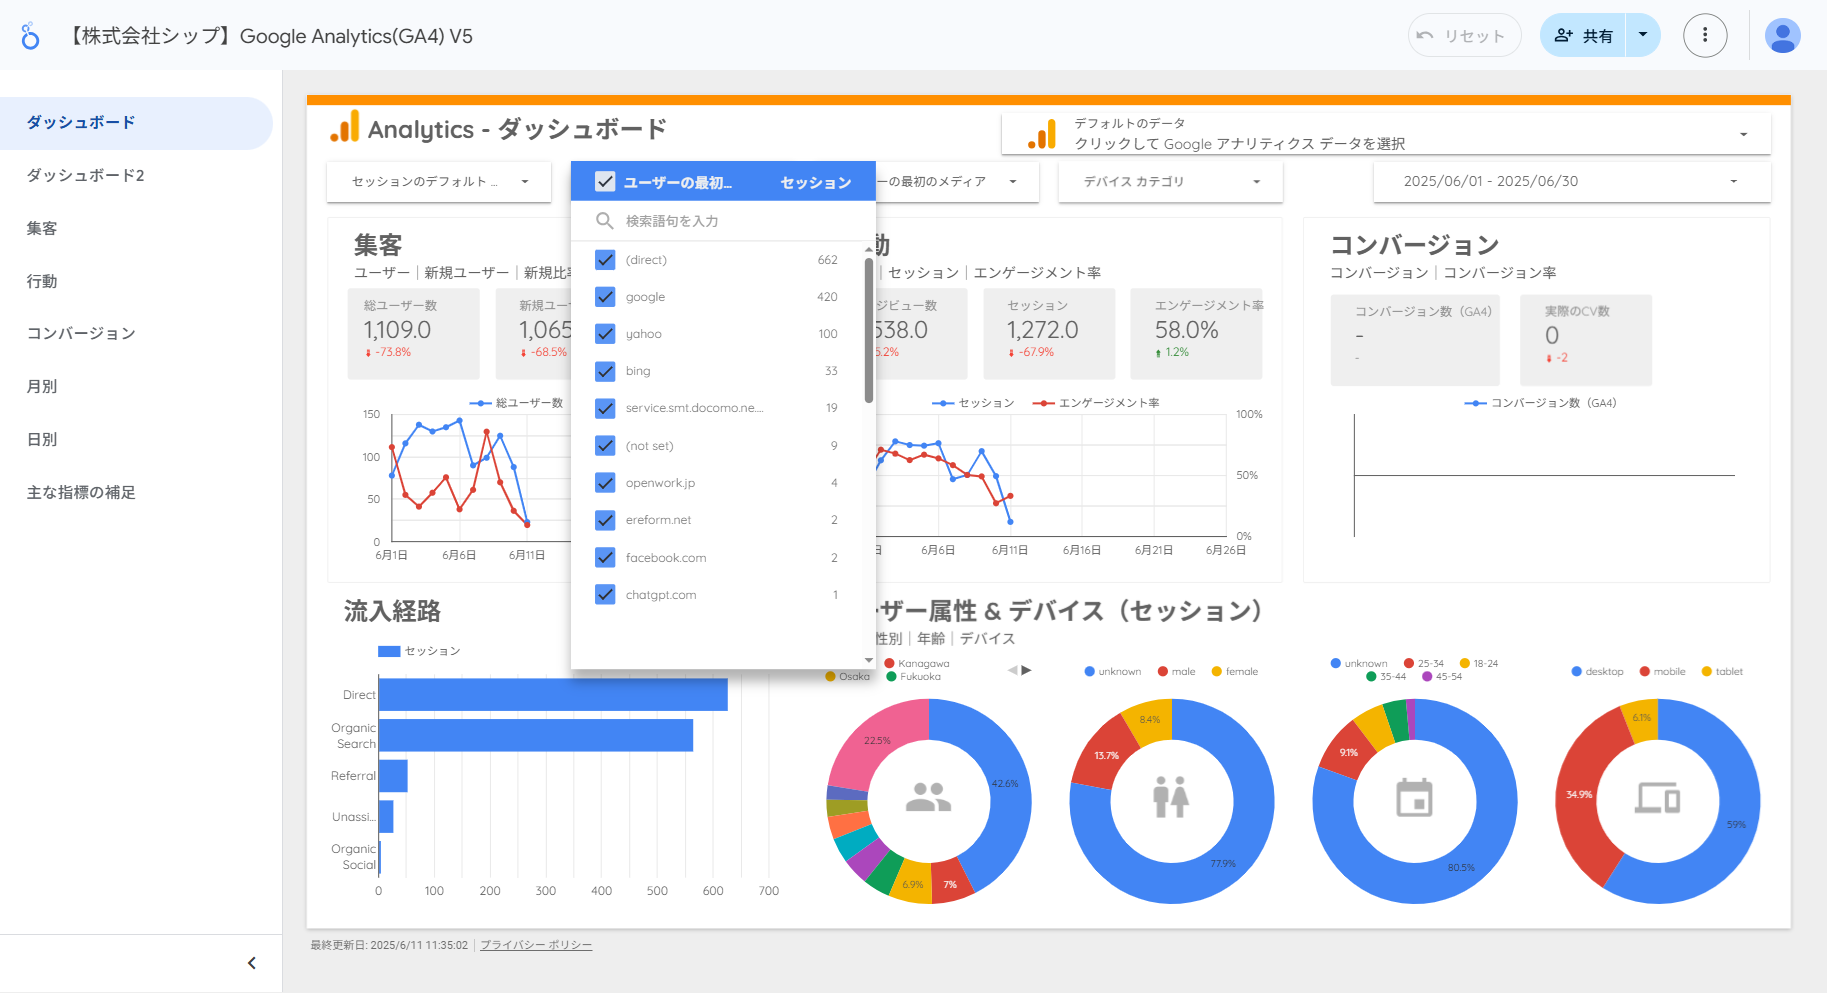Open the コンバージョン page in sidebar

(136, 334)
